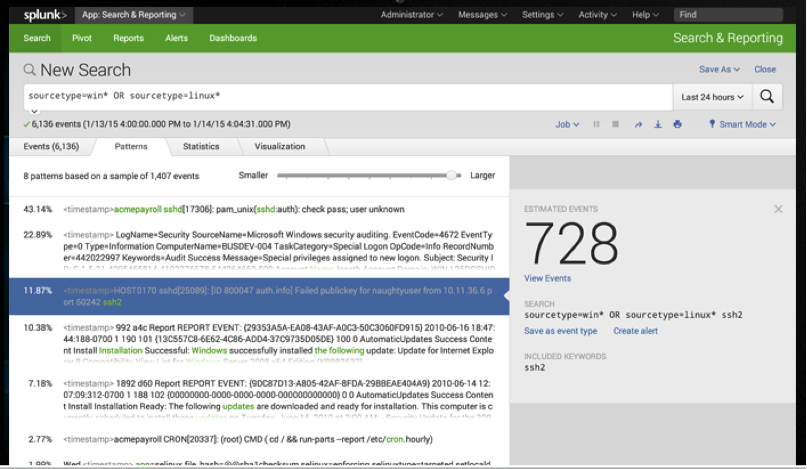Open Alerts navigation item
Viewport: 807px width, 469px height.
(x=177, y=38)
